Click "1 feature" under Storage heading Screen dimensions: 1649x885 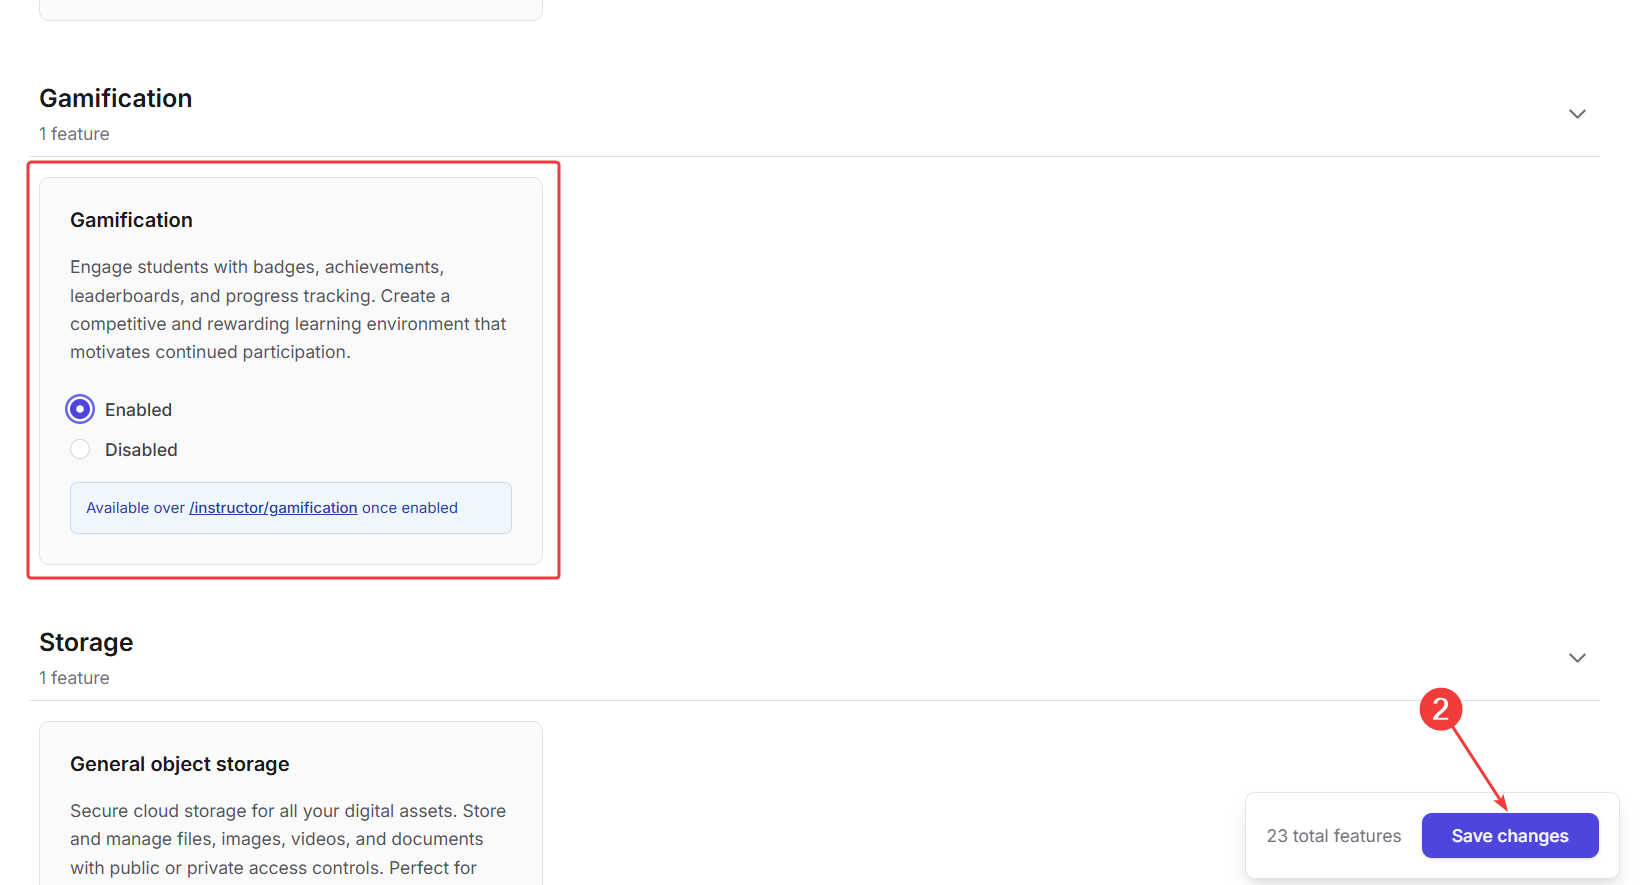point(74,678)
